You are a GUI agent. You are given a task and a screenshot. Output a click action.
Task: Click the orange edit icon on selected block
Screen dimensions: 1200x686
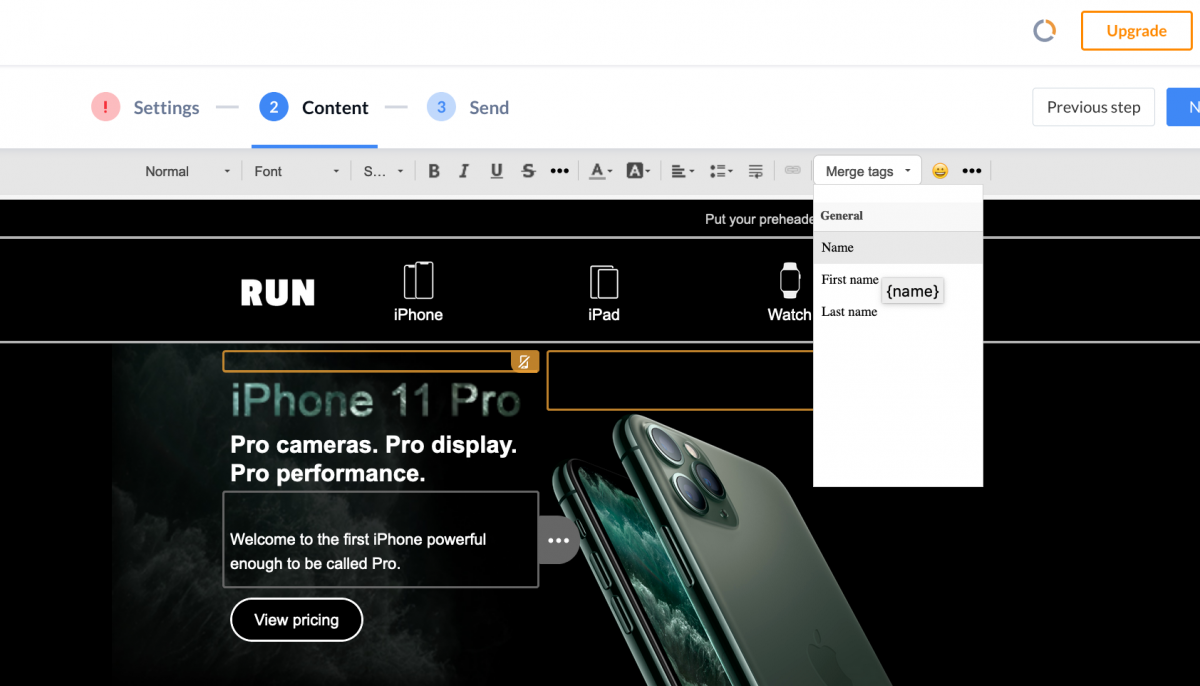click(524, 361)
